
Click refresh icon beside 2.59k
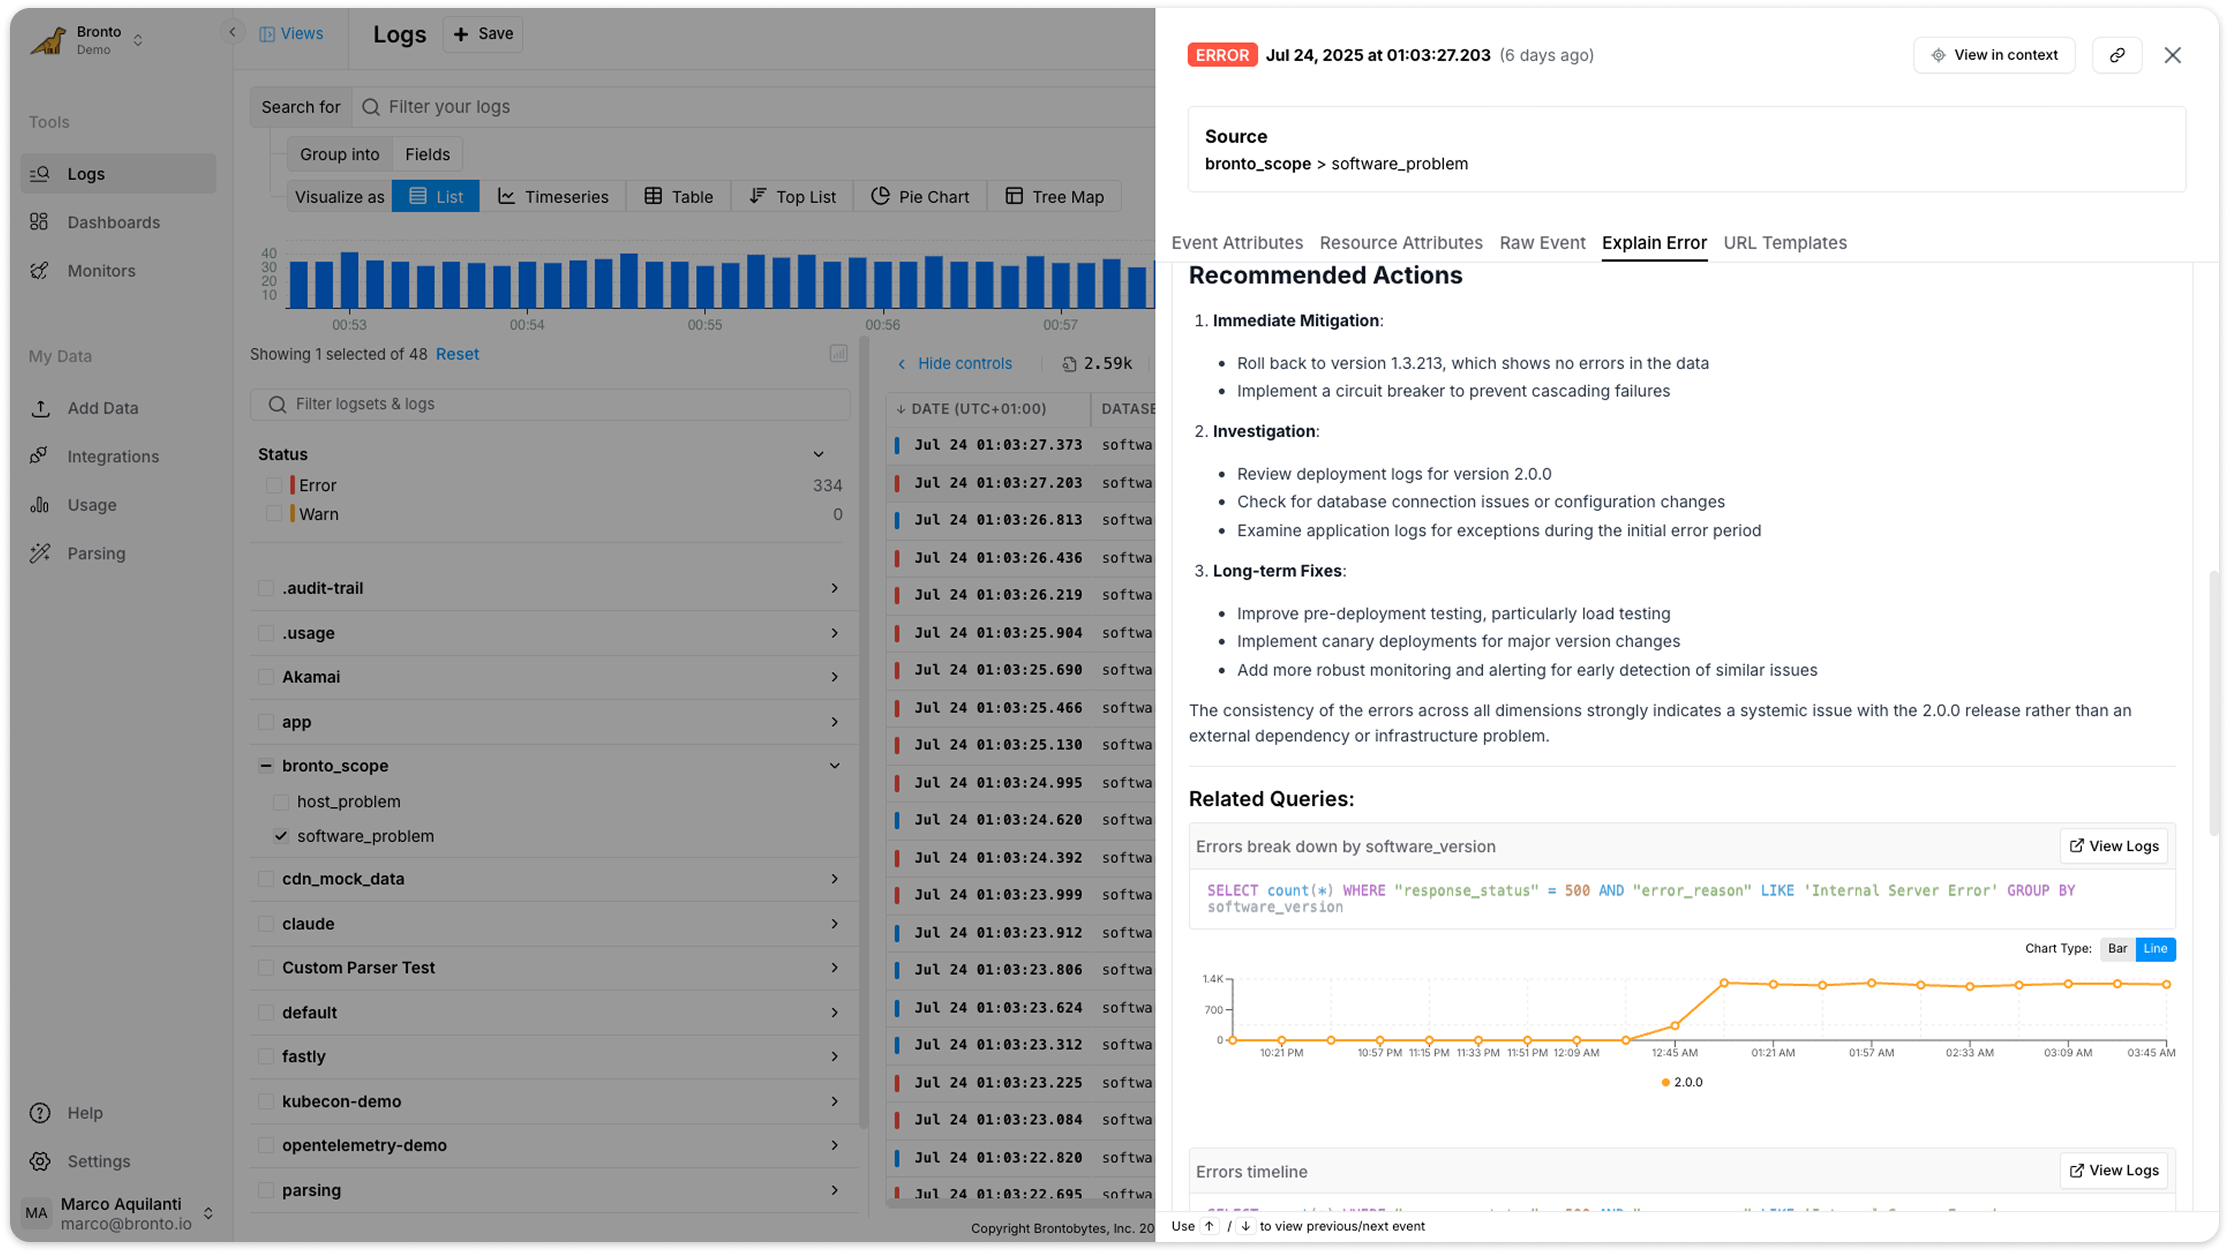click(x=1069, y=364)
